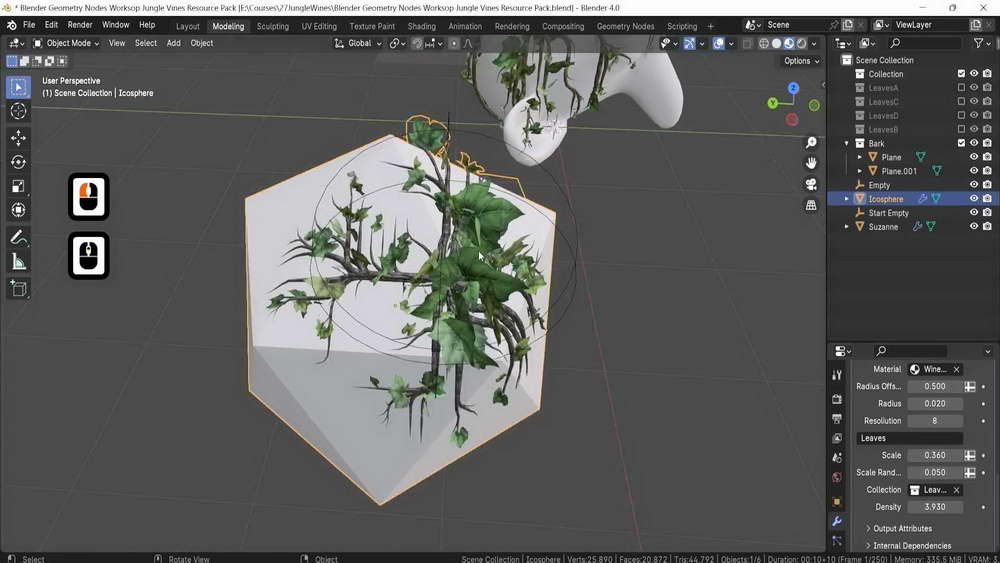
Task: Open the Object Mode dropdown
Action: (66, 43)
